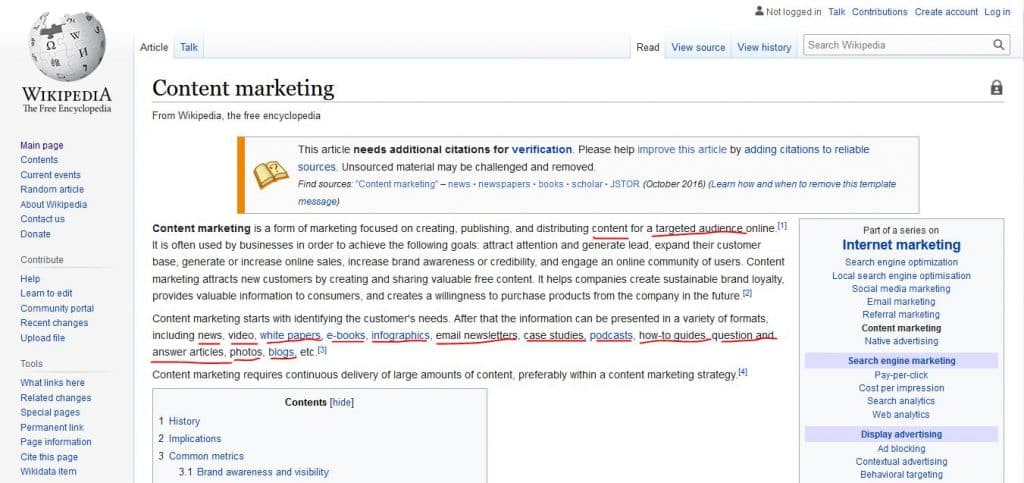Switch to the View history tab
The height and width of the screenshot is (483, 1024).
coord(764,47)
